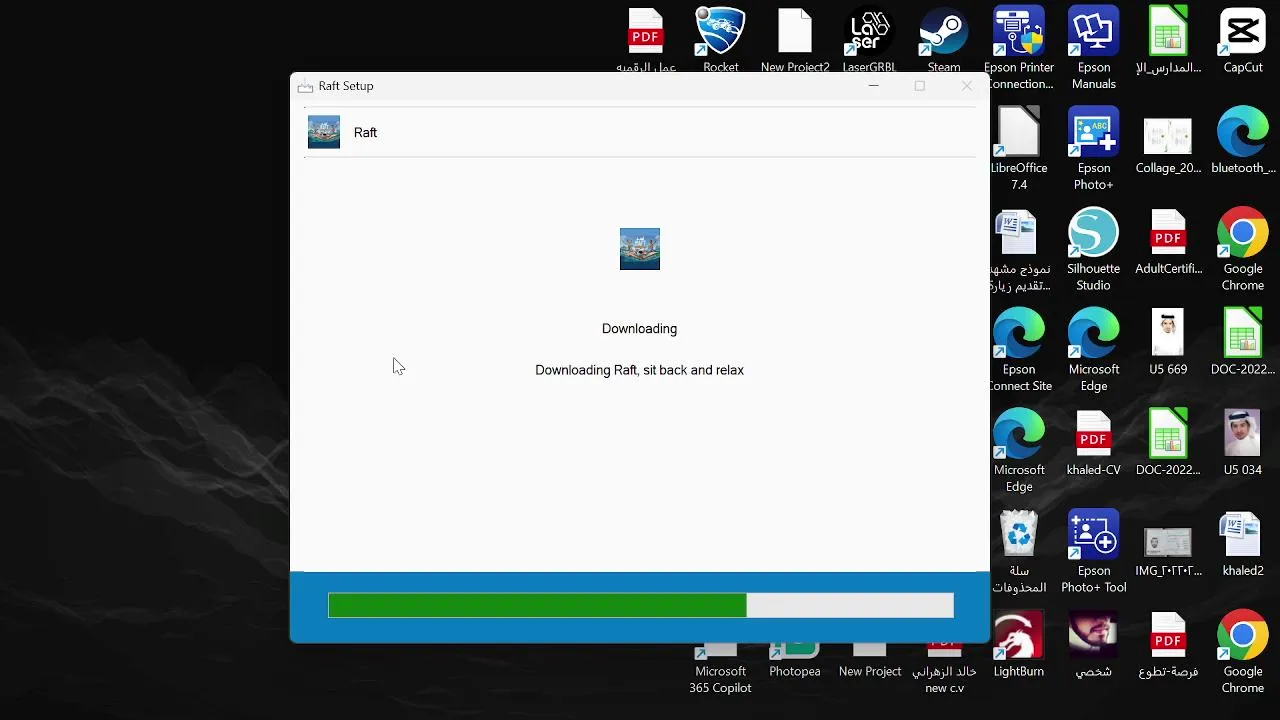Click the 'خالد الزهراني new c.v' label
The width and height of the screenshot is (1280, 720).
(944, 680)
